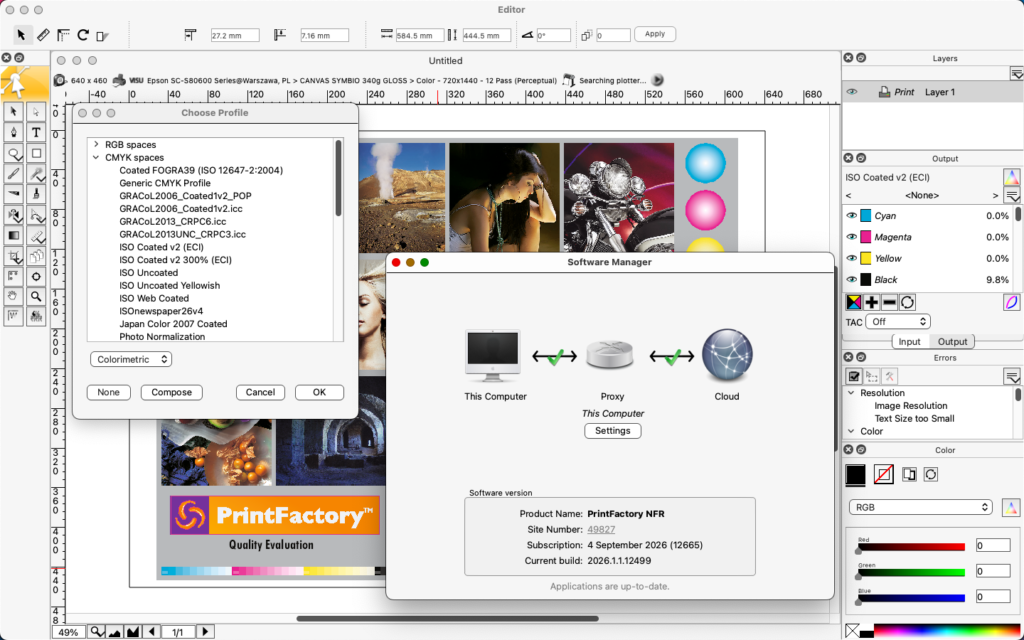
Task: Click OK in Choose Profile dialog
Action: 319,392
